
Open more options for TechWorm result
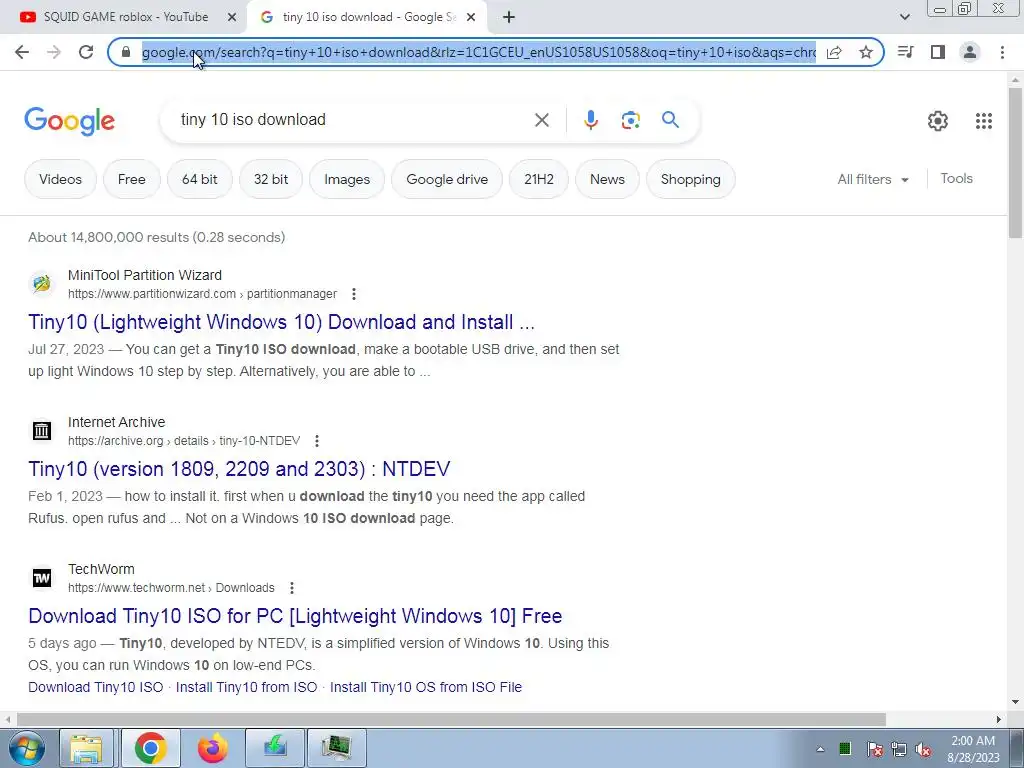coord(292,588)
